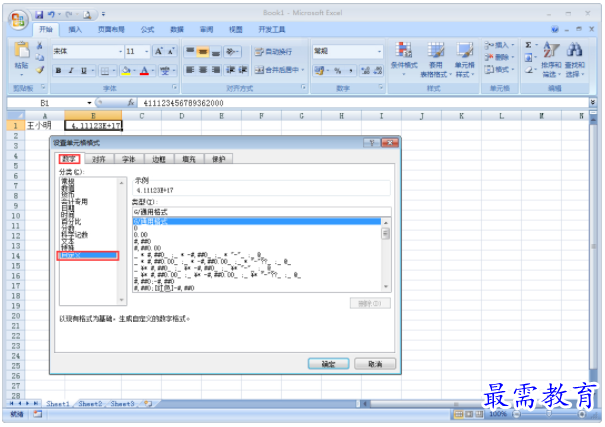Click the cell borders icon

[105, 71]
